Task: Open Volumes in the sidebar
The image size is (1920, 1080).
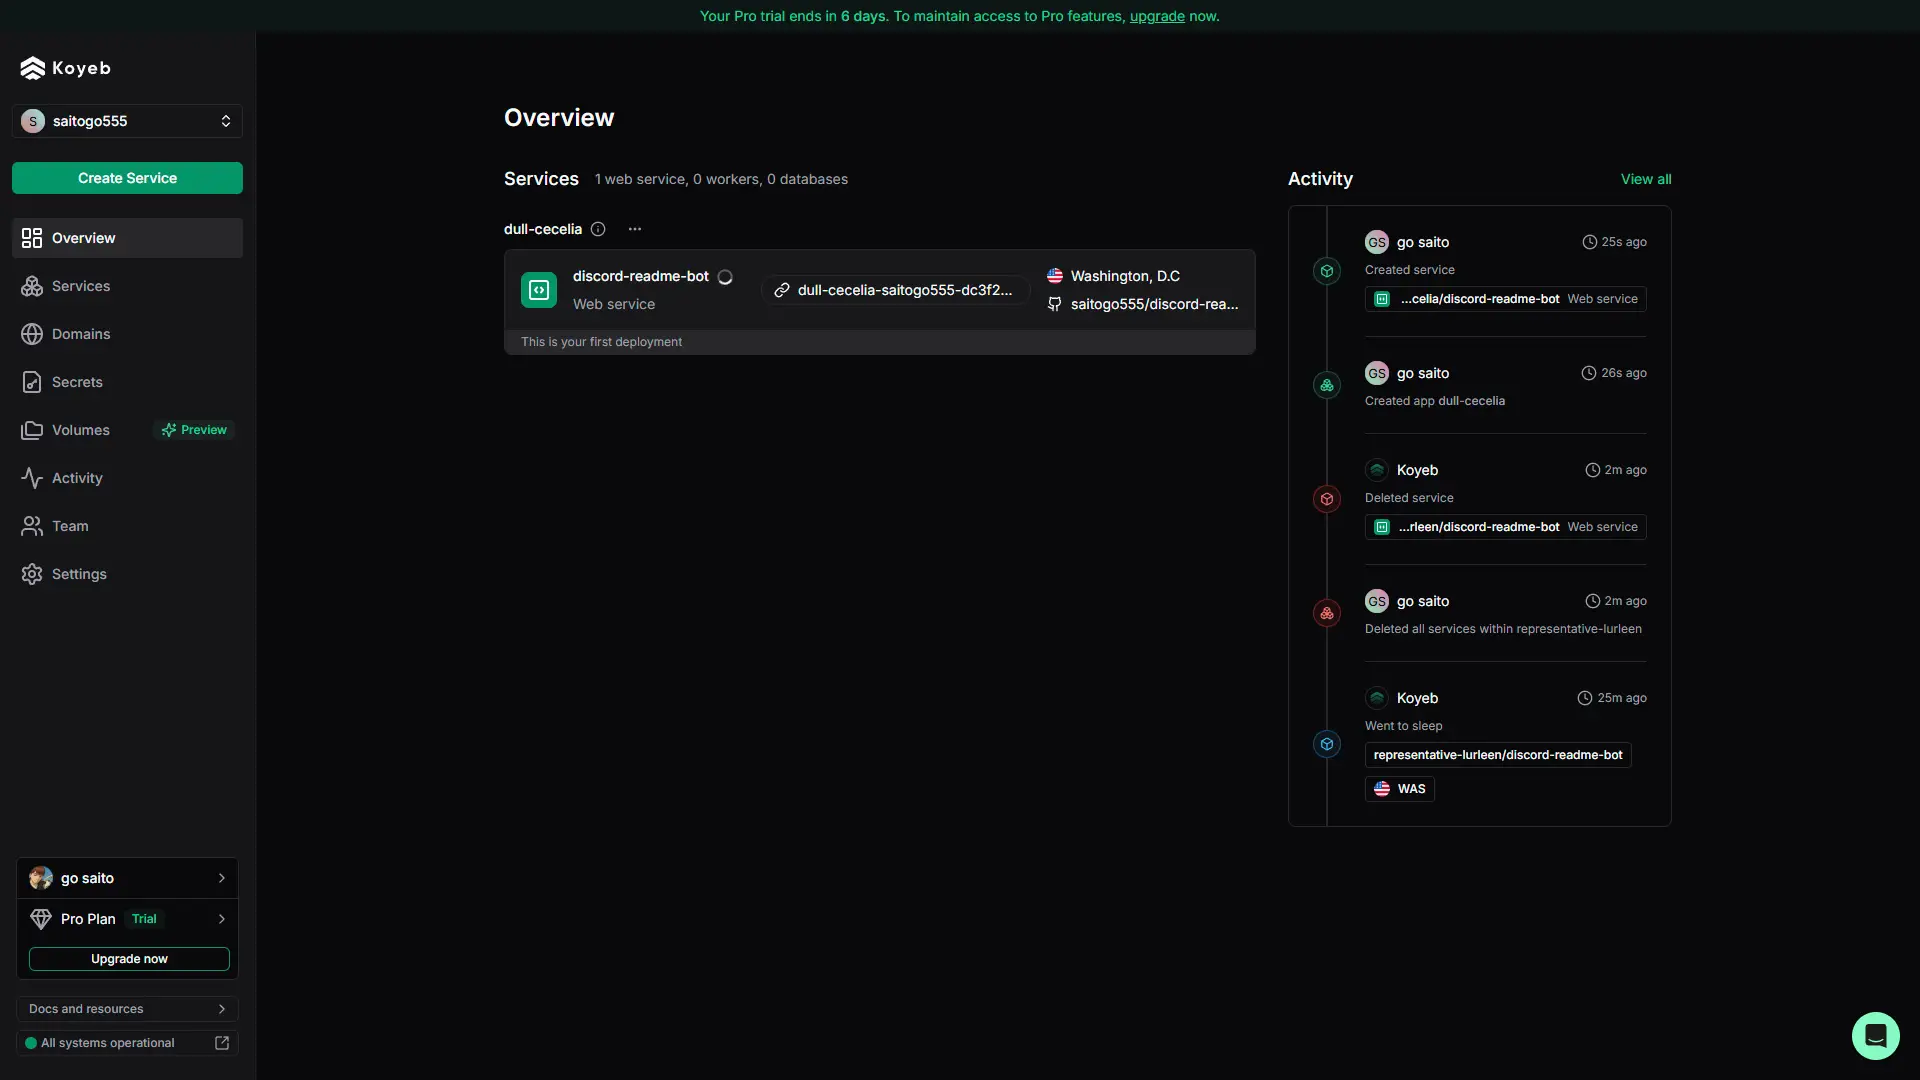Action: pyautogui.click(x=127, y=430)
